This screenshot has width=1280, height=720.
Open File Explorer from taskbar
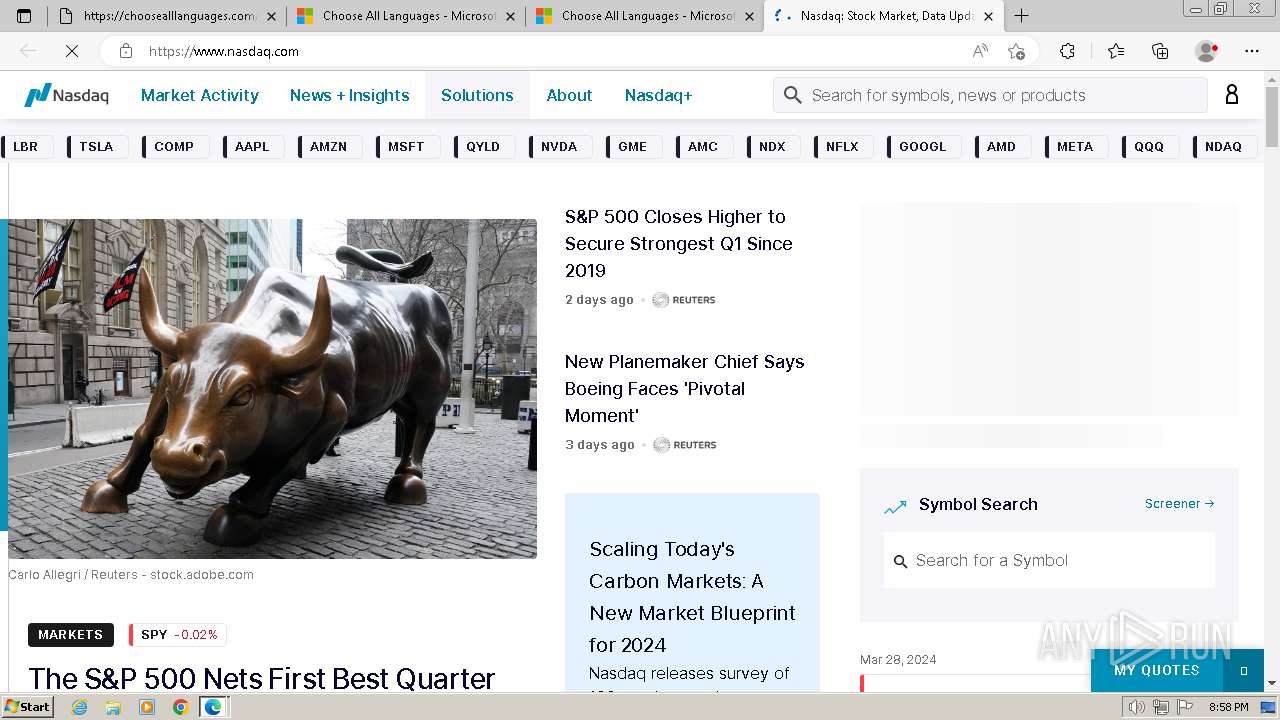pos(113,707)
